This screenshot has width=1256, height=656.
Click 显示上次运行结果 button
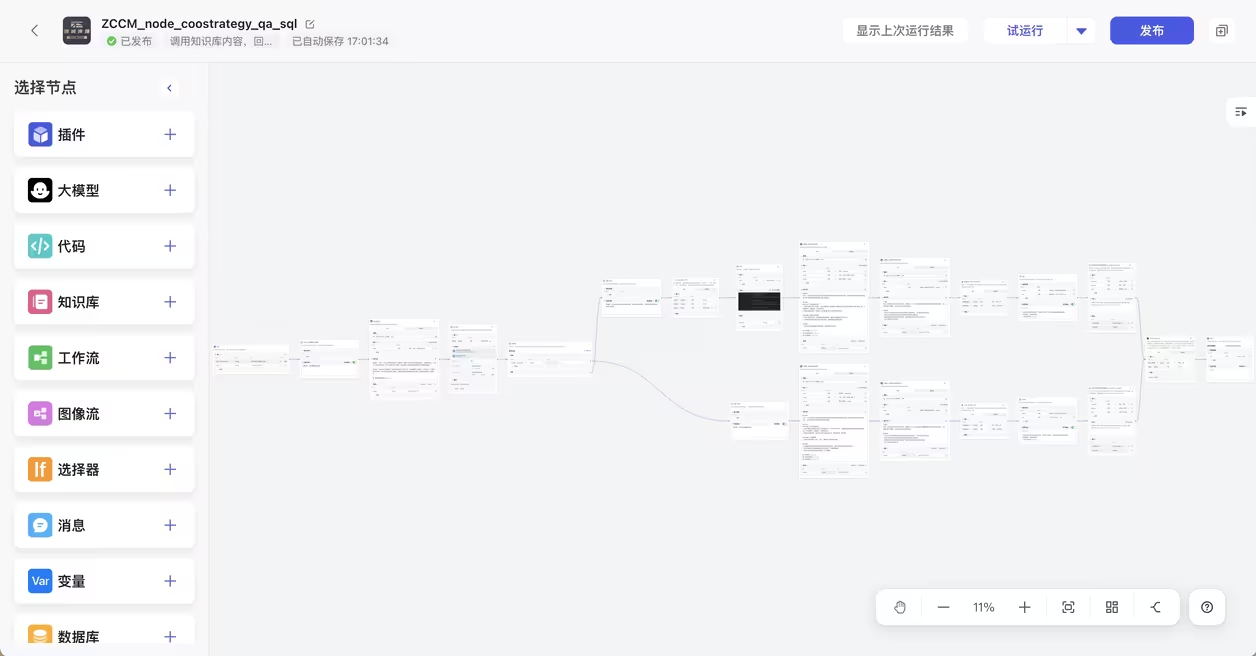pyautogui.click(x=904, y=31)
